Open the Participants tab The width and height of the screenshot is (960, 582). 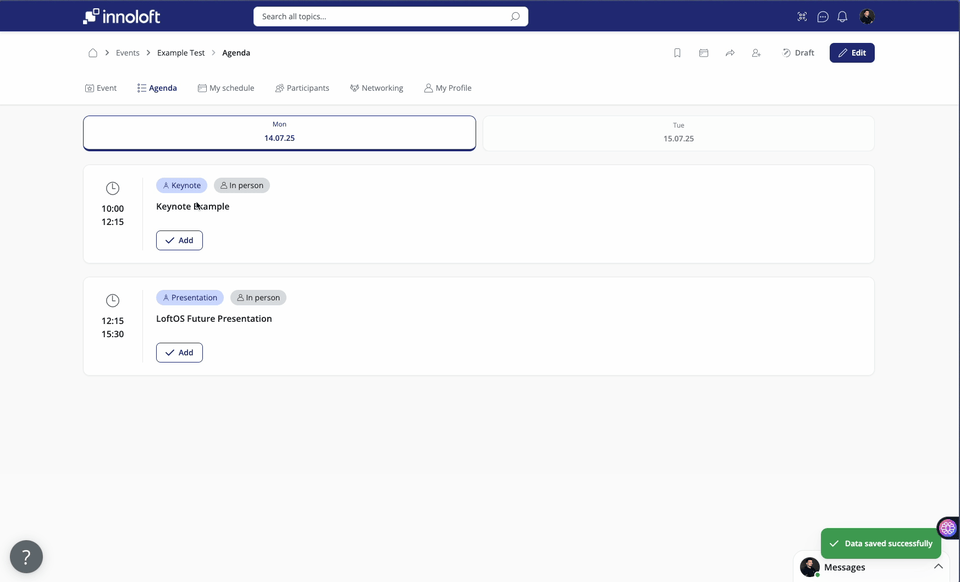(302, 88)
